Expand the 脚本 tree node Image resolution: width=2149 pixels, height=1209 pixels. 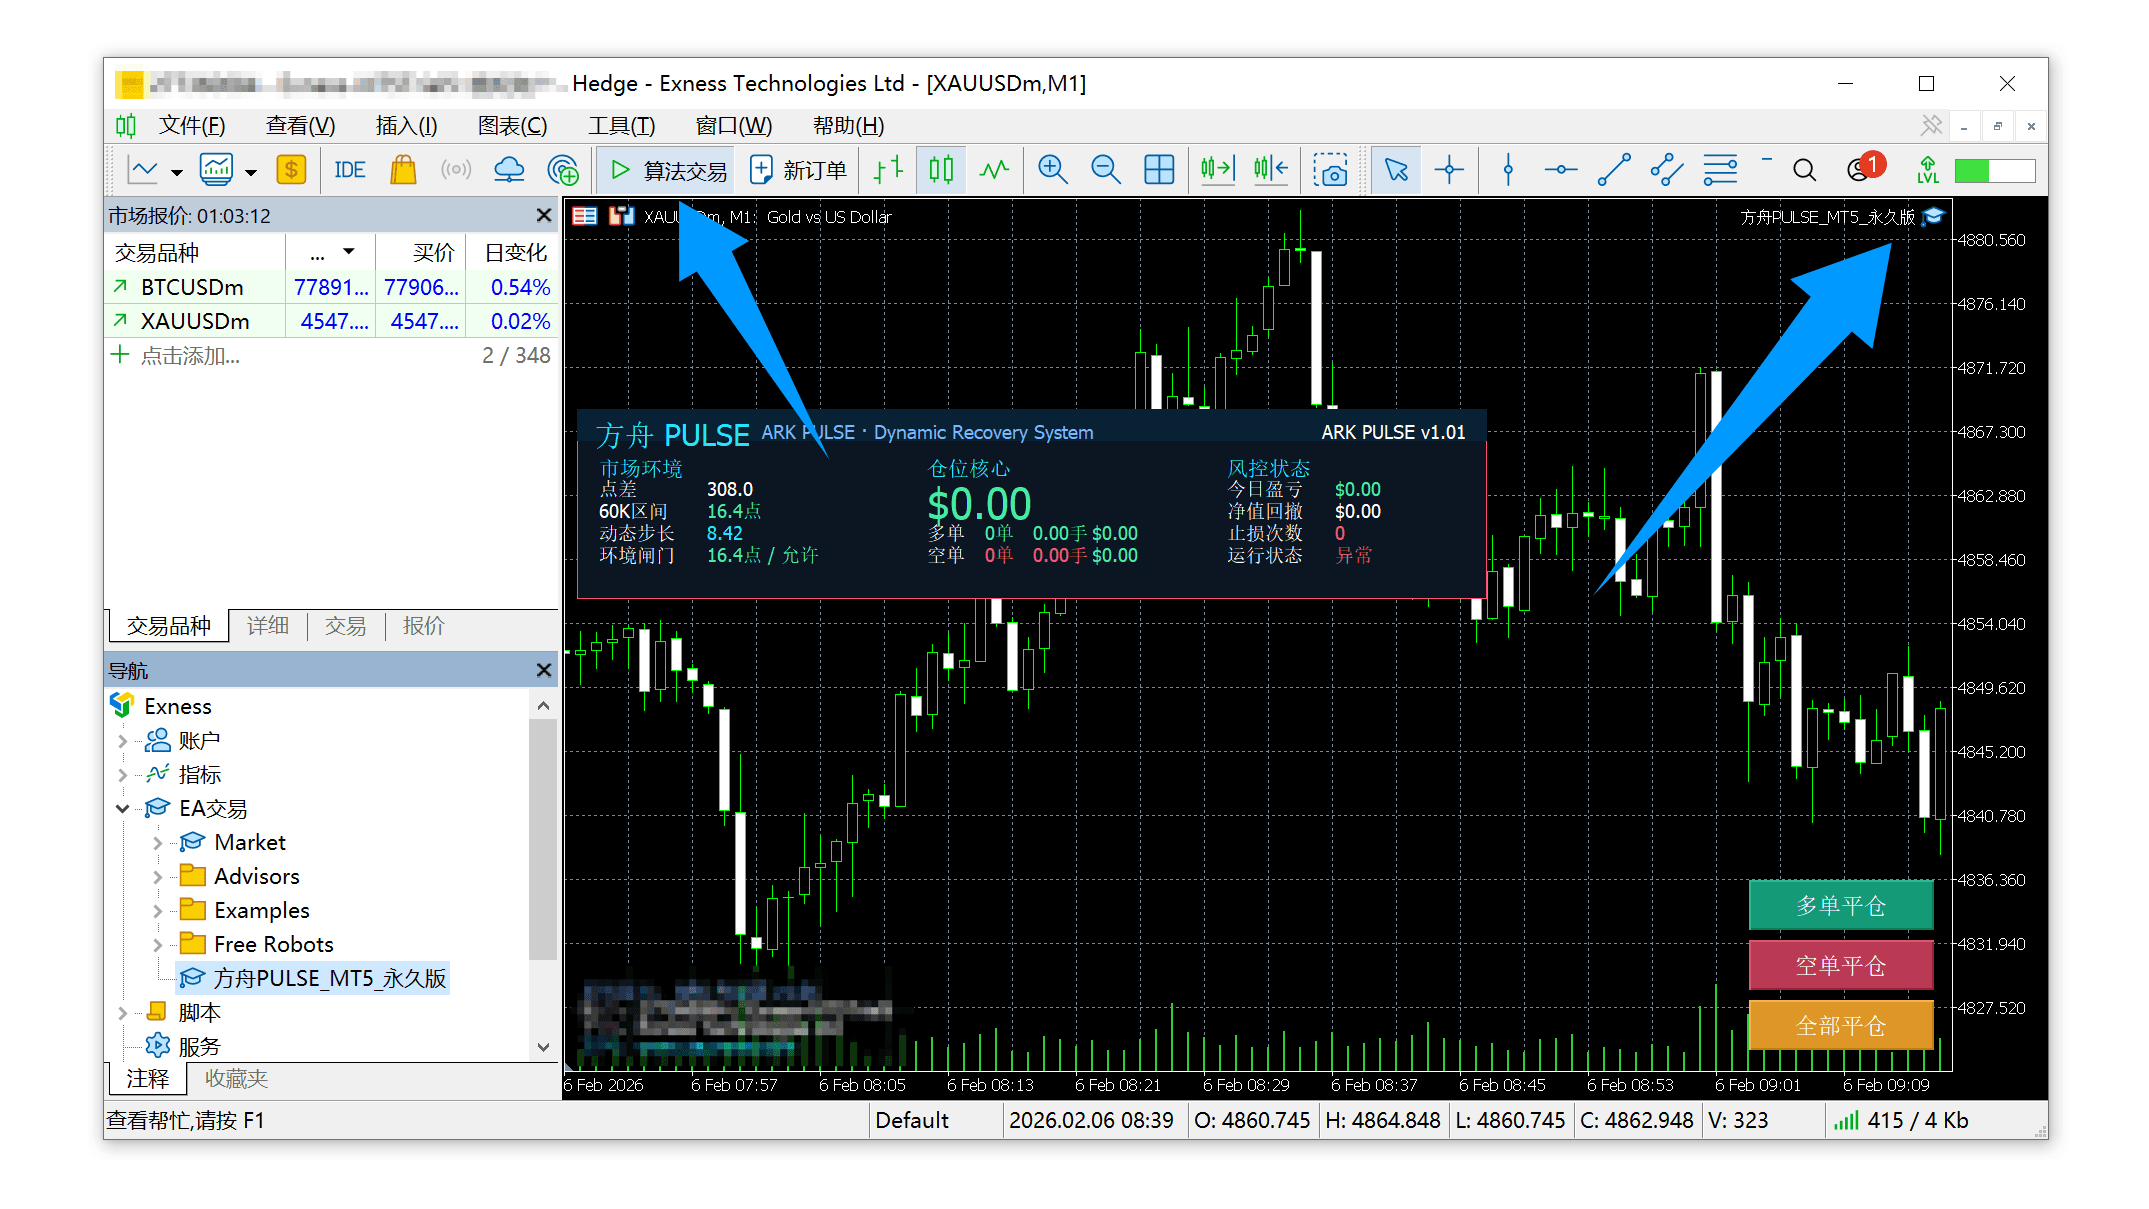(x=123, y=1013)
